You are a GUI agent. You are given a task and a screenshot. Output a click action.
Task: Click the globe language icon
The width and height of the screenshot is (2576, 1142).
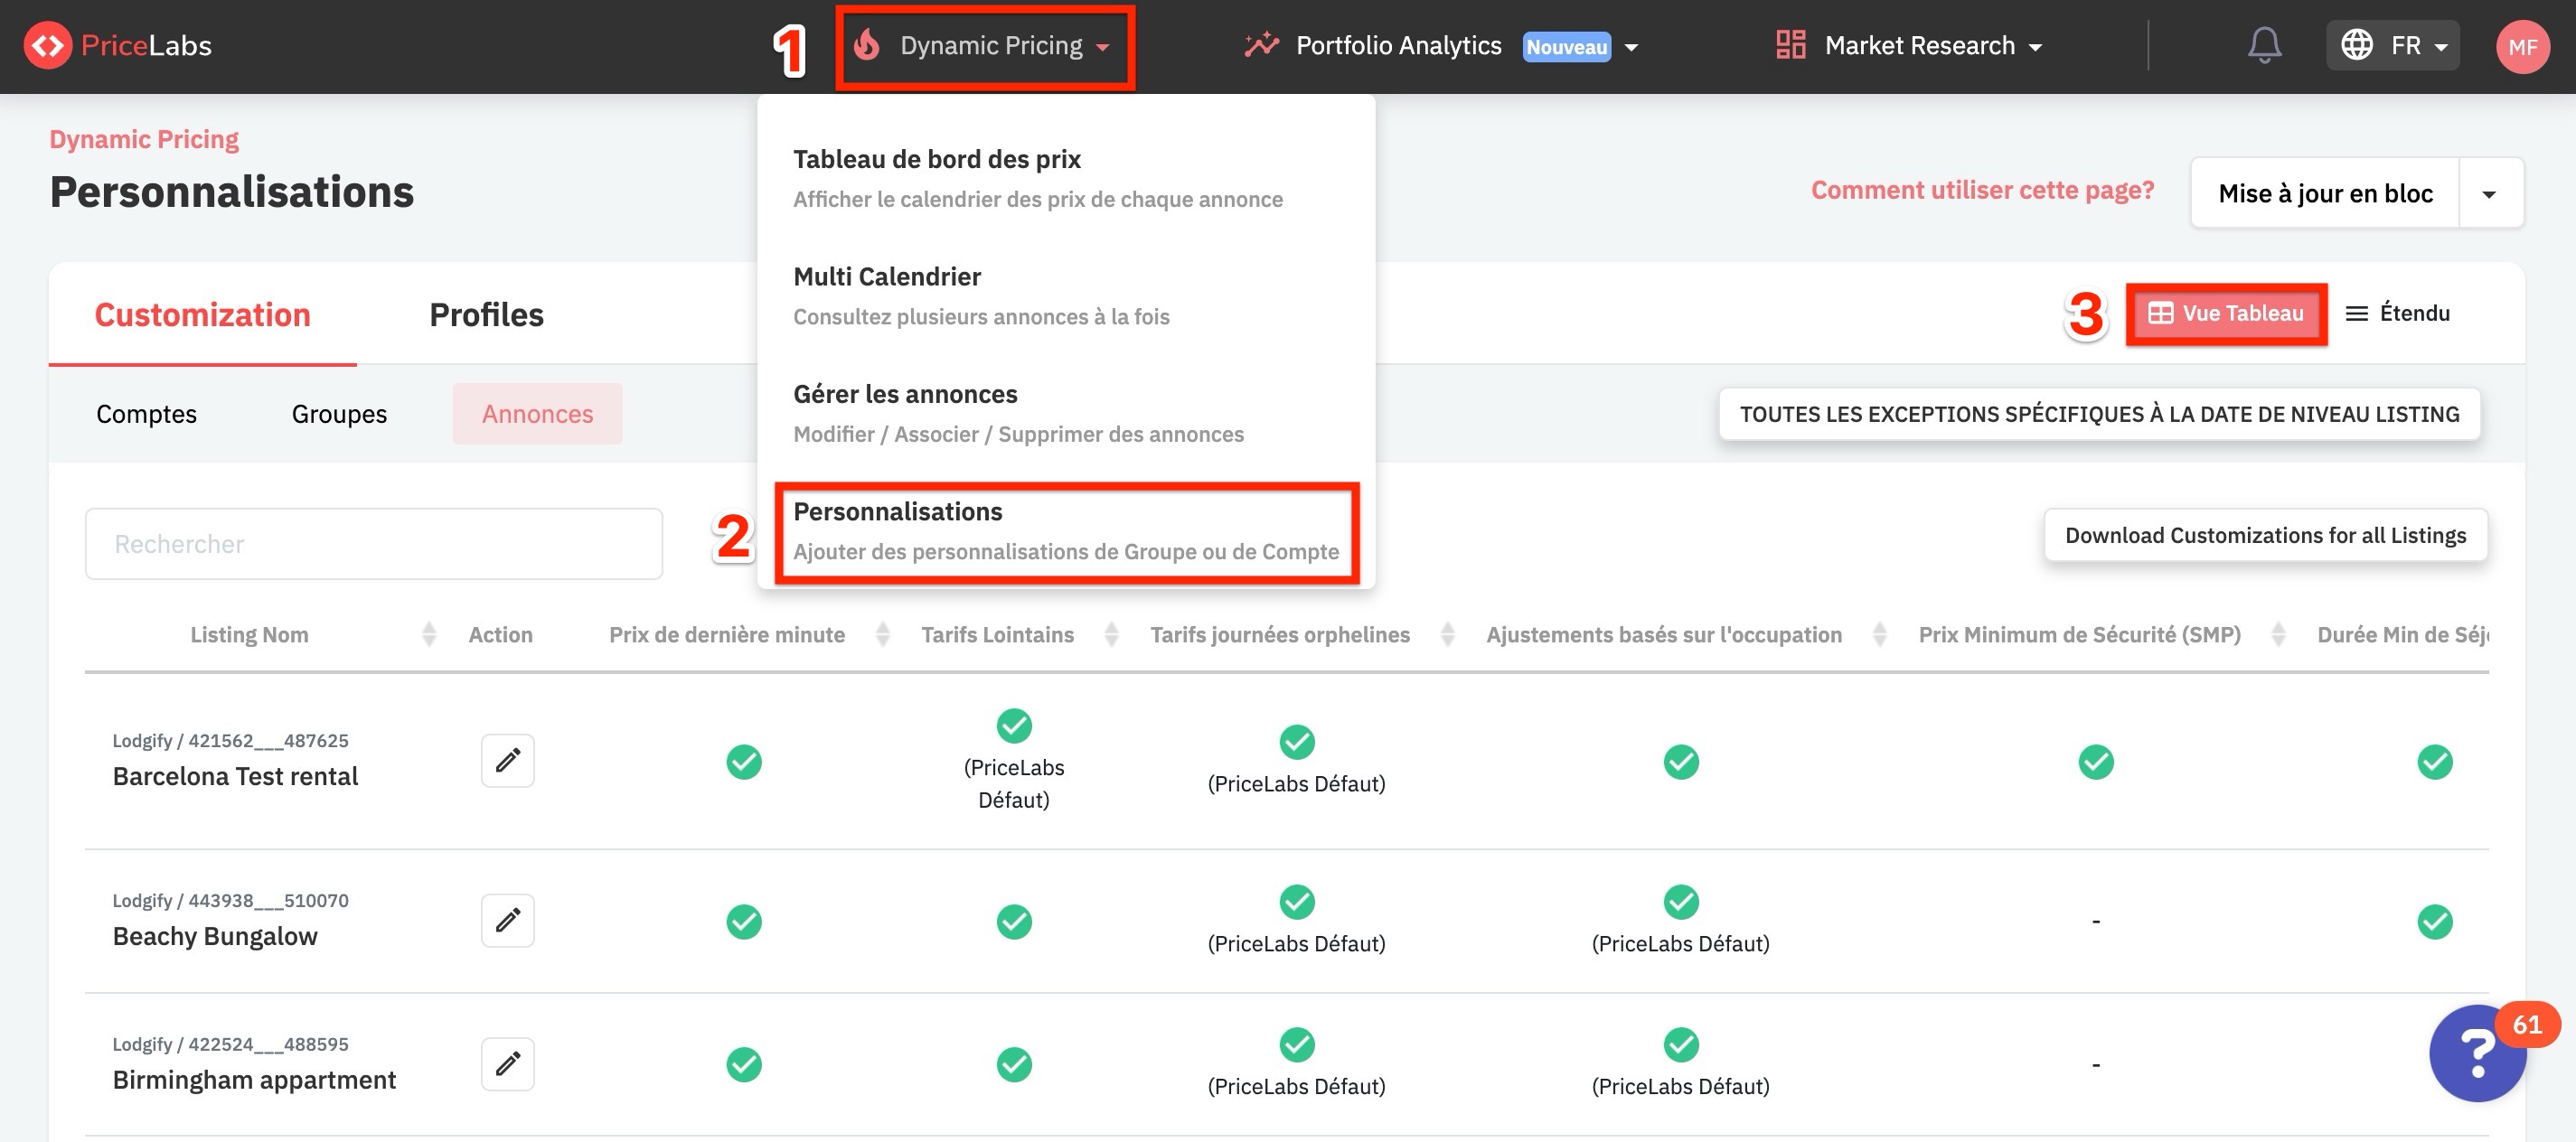pyautogui.click(x=2356, y=45)
